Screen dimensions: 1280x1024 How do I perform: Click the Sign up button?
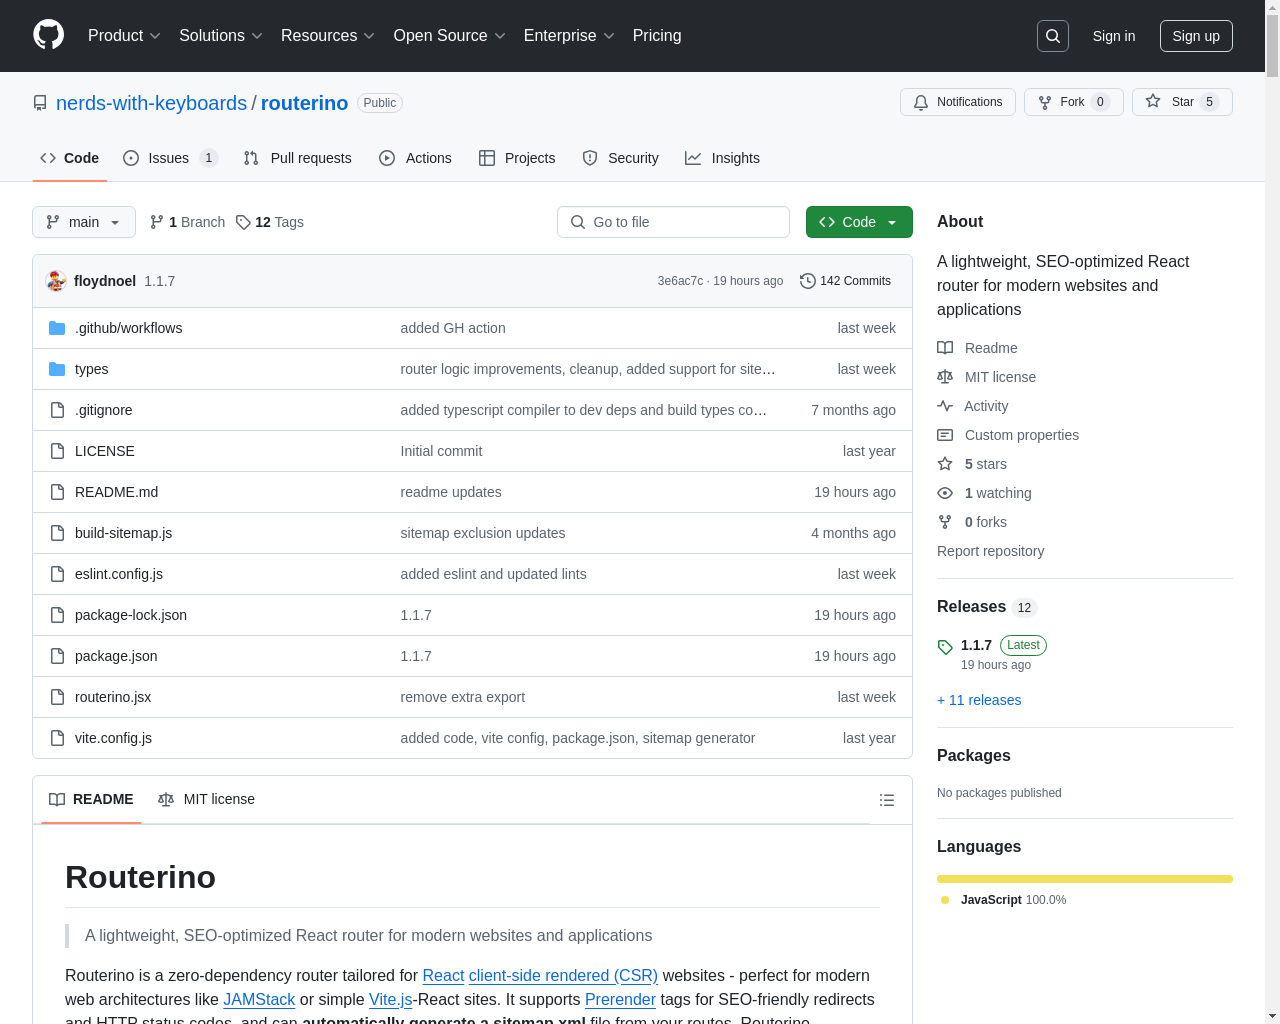pos(1196,36)
